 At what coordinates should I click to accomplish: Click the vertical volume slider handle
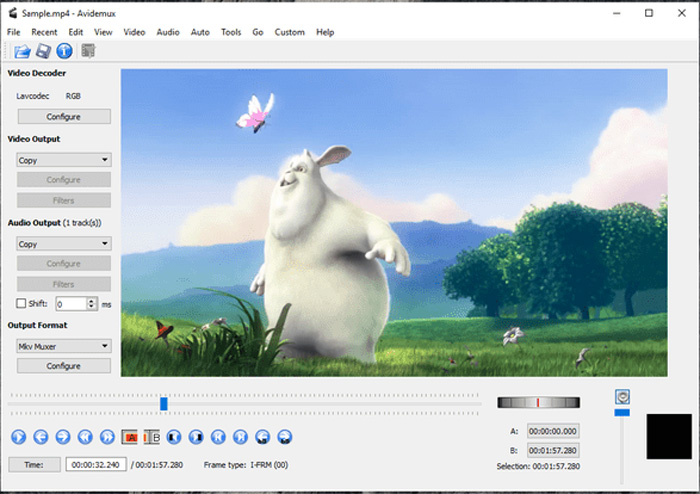point(622,412)
